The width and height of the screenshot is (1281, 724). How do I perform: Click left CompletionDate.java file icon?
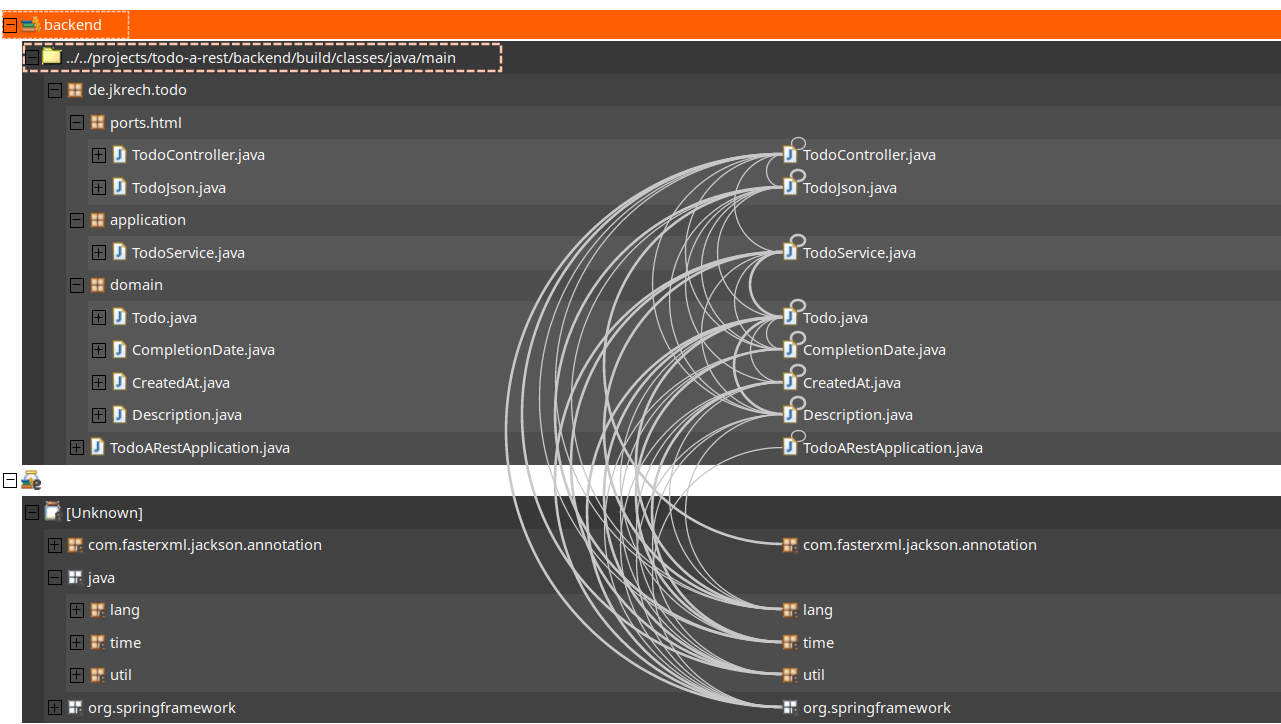[x=119, y=350]
